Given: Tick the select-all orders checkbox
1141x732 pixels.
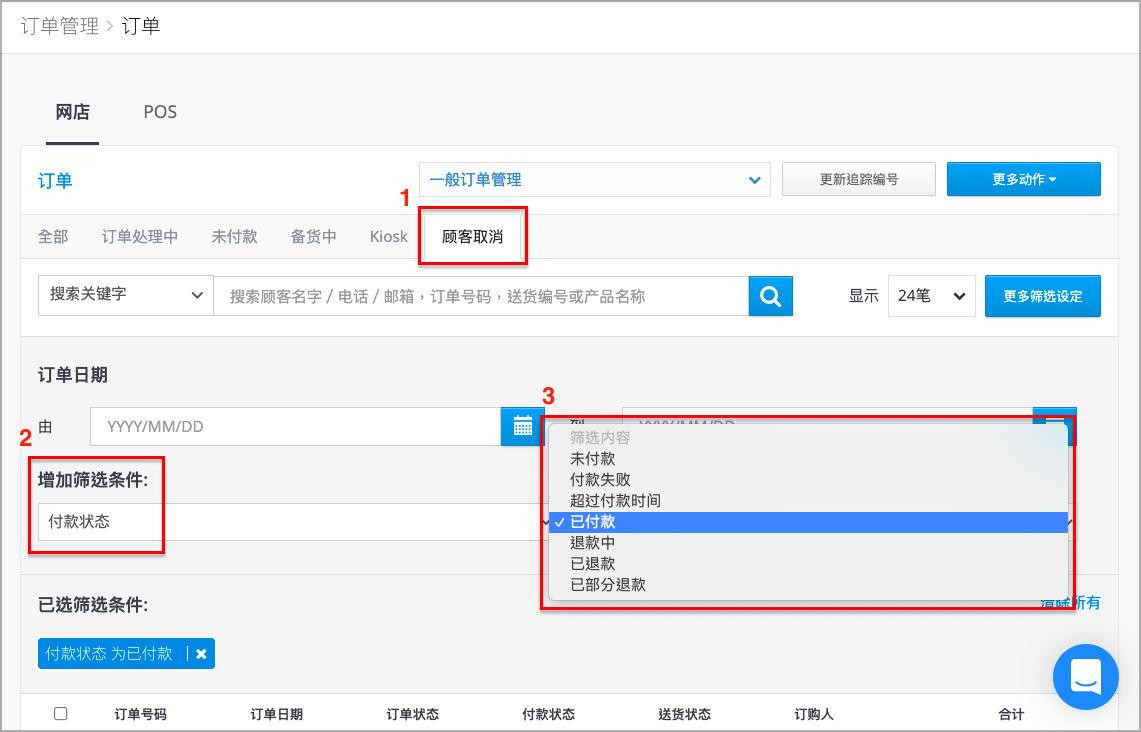Looking at the screenshot, I should click(x=61, y=714).
